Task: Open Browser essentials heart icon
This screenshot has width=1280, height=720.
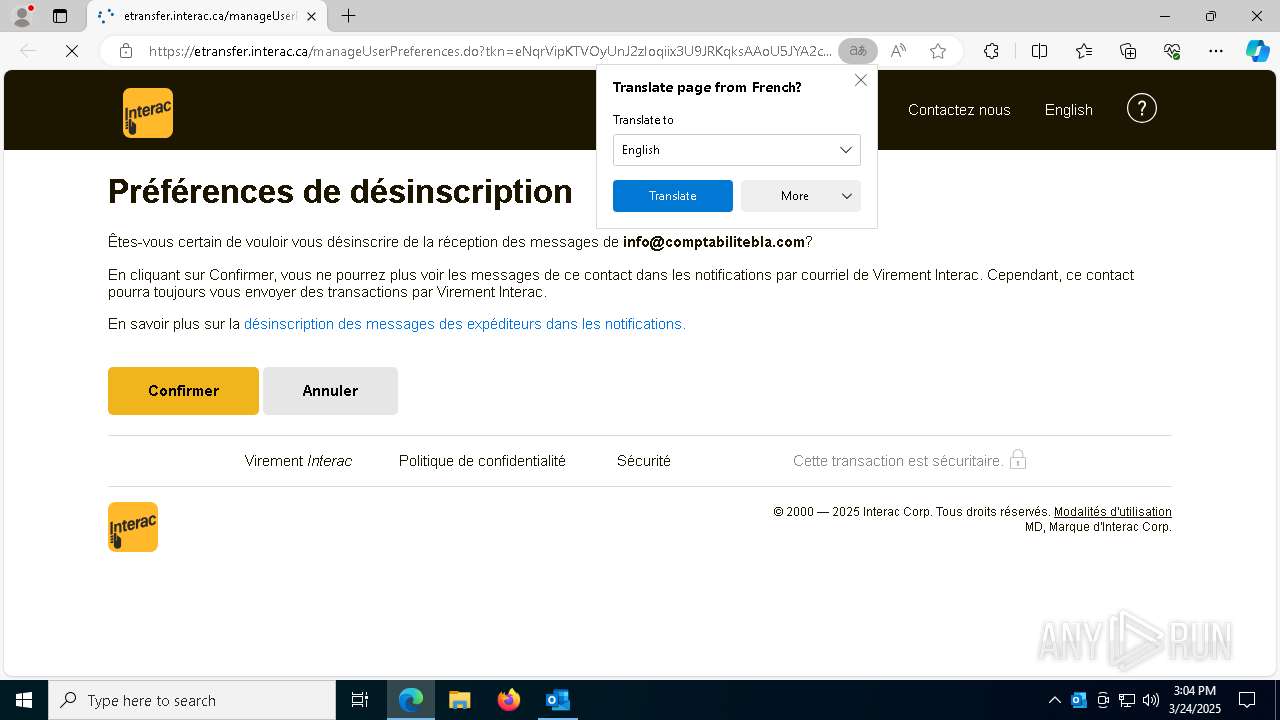Action: 1172,51
